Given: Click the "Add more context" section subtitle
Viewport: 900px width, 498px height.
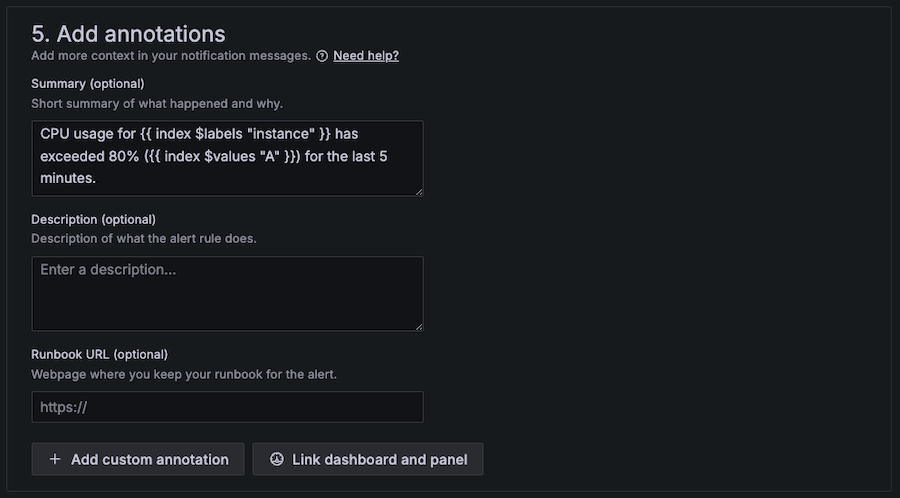Looking at the screenshot, I should [170, 56].
